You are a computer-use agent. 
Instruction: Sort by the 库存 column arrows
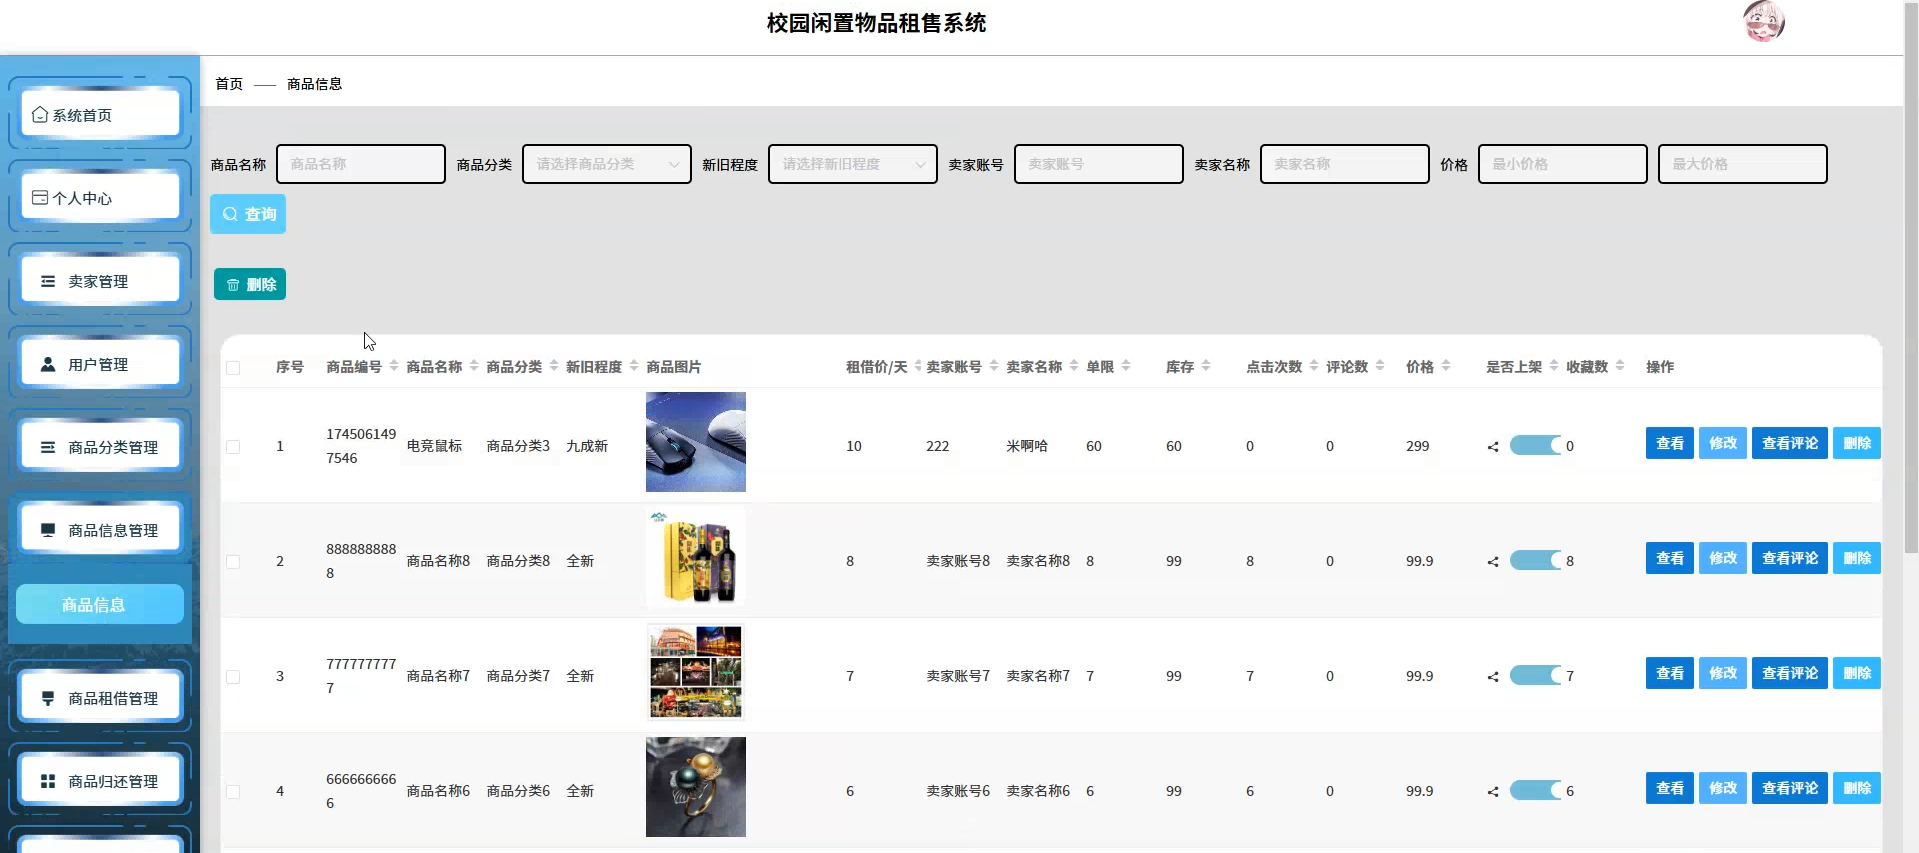[1206, 366]
